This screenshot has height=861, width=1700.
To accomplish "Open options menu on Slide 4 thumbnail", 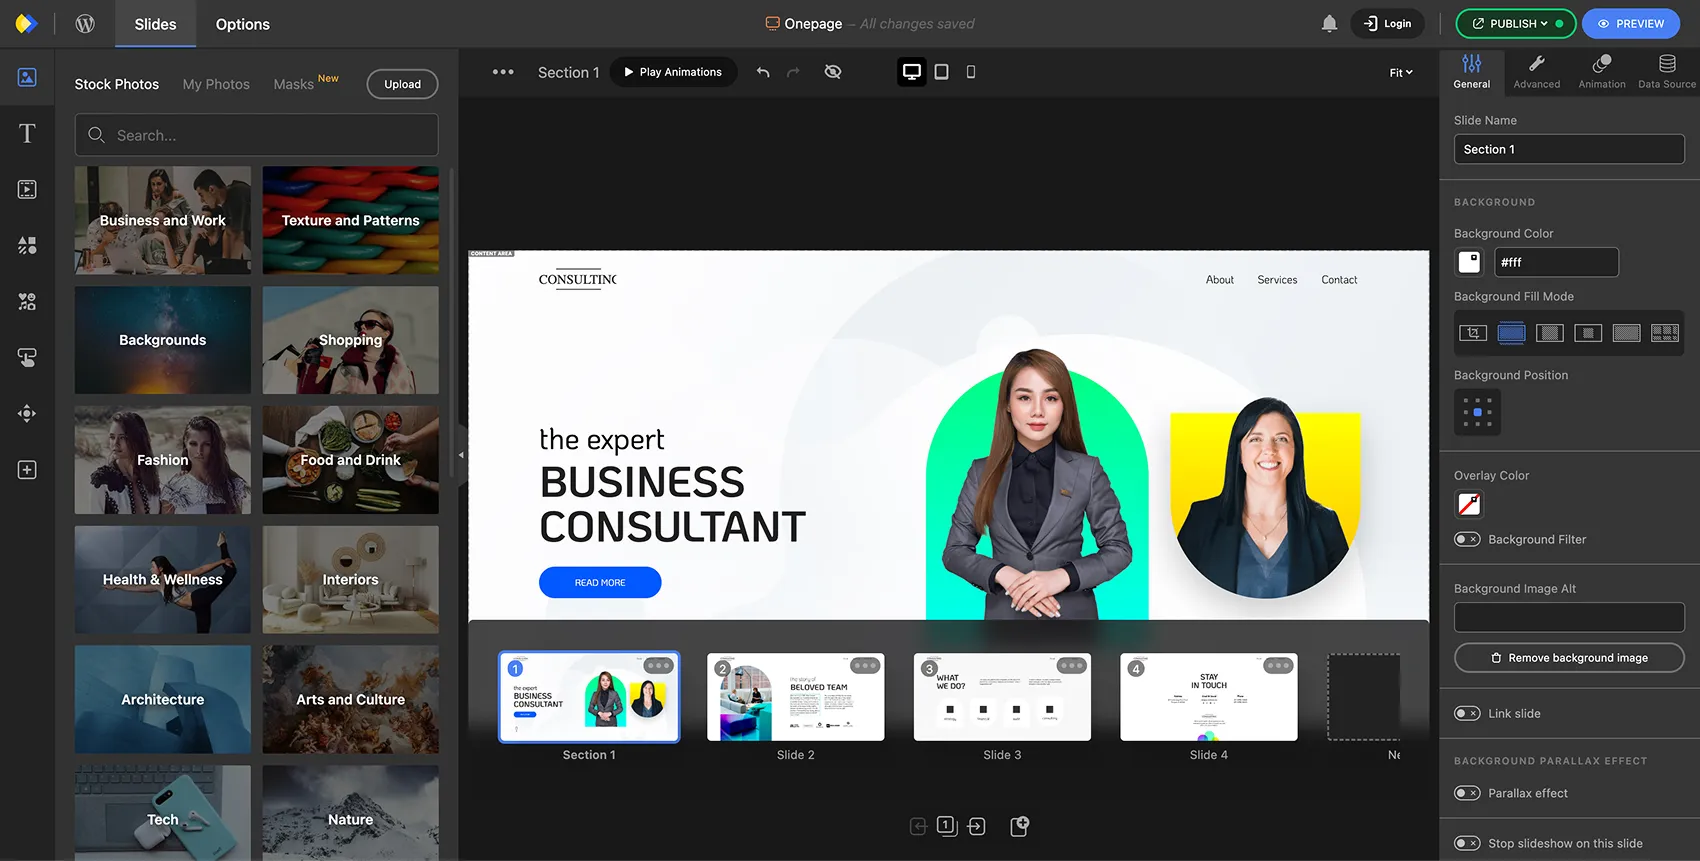I will tap(1278, 666).
